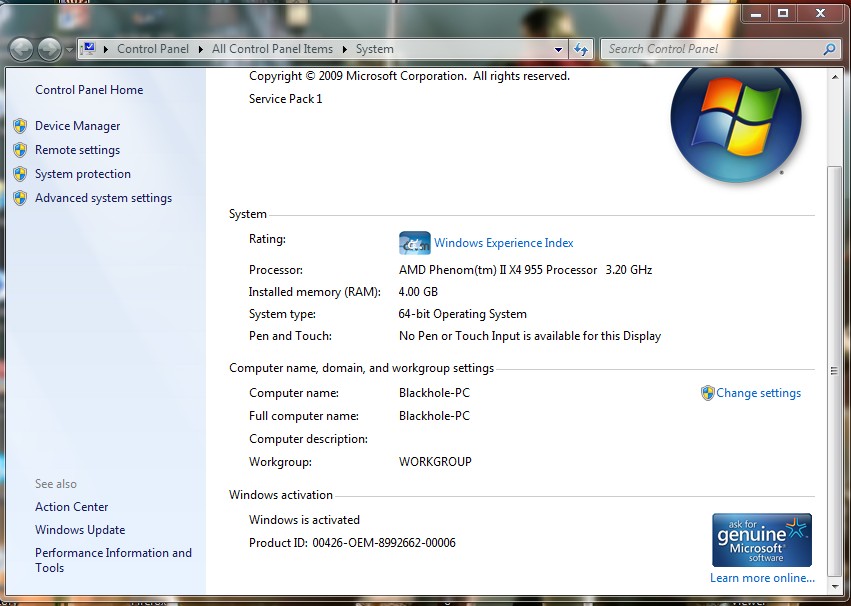Select Control Panel in the breadcrumb

(153, 49)
